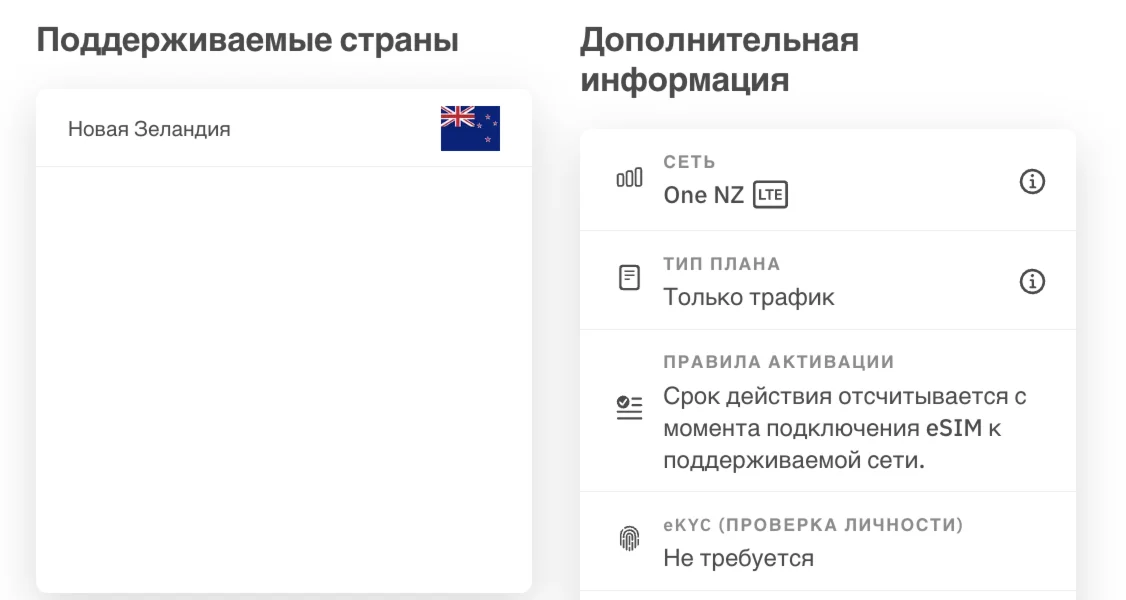Click the LTE badge next to One NZ
1126x600 pixels.
tap(770, 195)
